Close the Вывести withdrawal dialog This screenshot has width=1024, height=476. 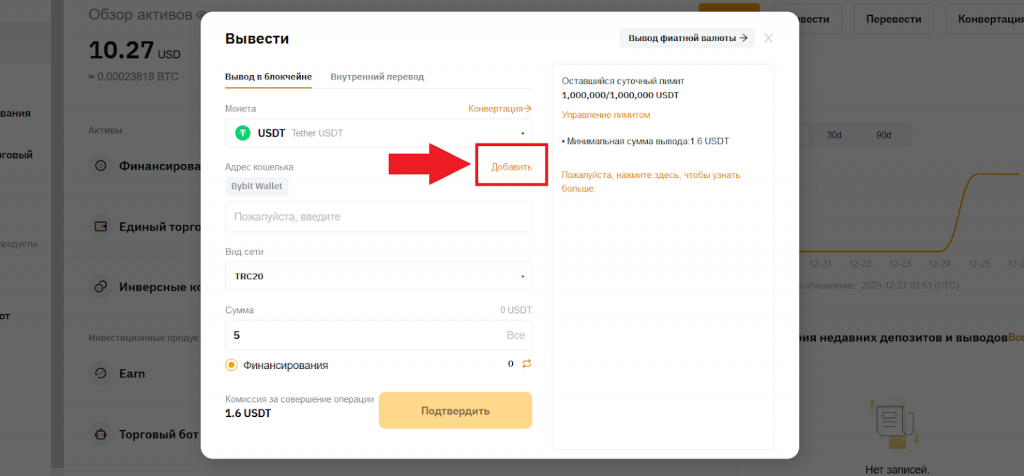(768, 39)
